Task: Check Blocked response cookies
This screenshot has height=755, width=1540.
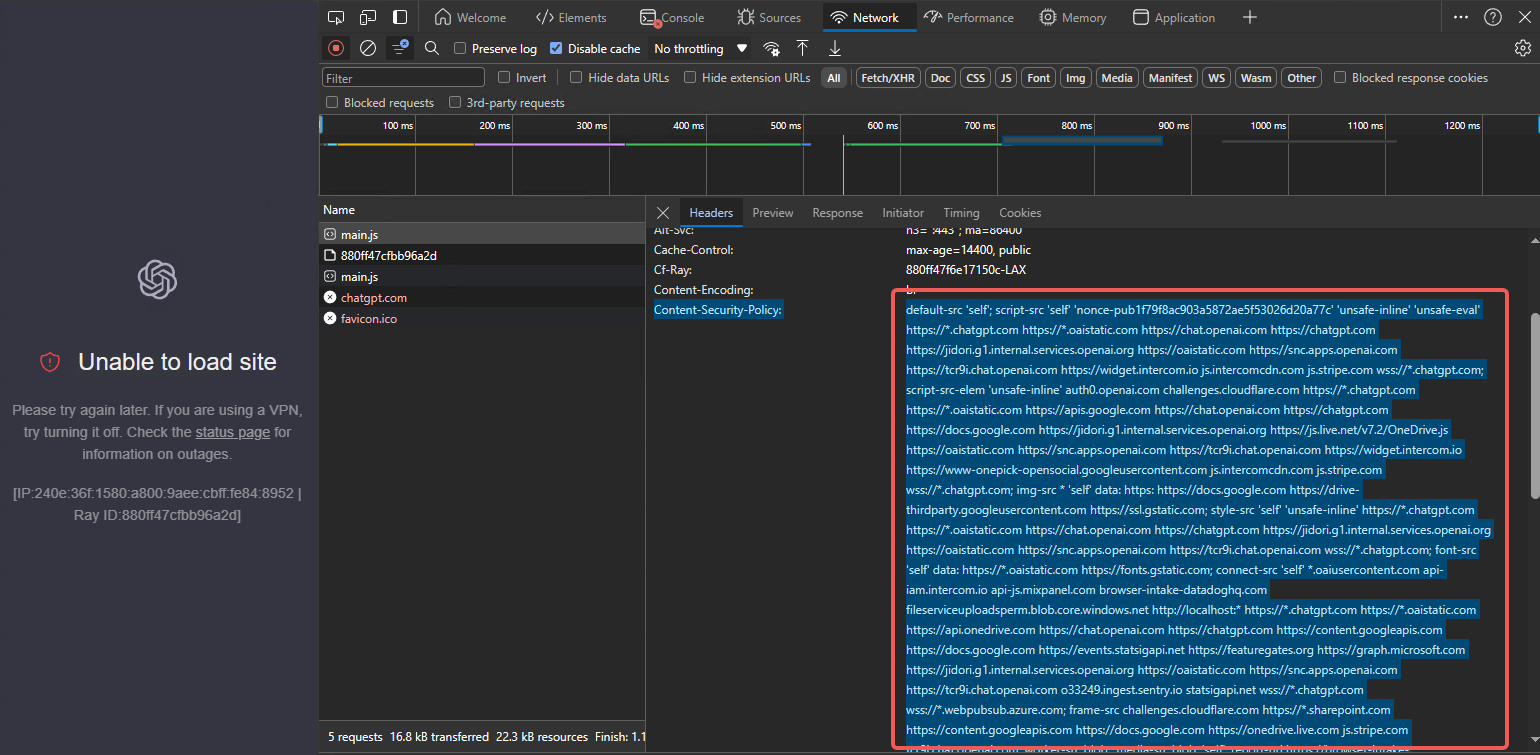Action: [1340, 77]
